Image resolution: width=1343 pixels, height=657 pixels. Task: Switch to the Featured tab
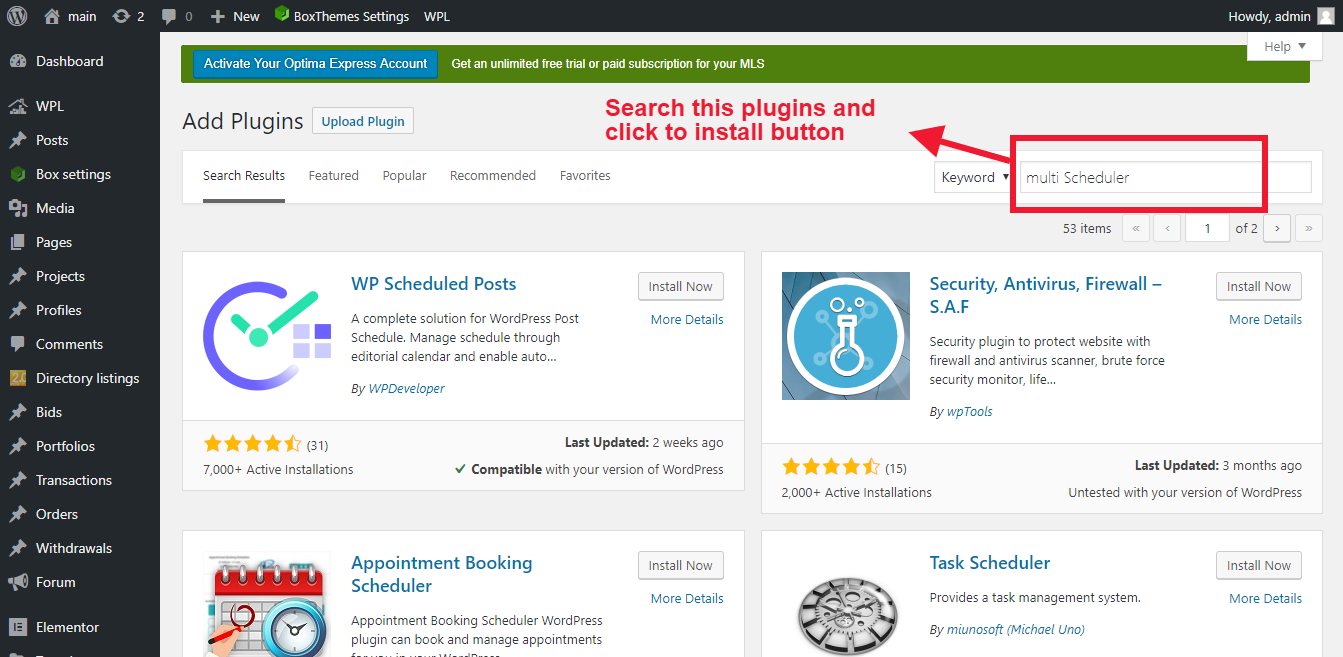tap(333, 176)
